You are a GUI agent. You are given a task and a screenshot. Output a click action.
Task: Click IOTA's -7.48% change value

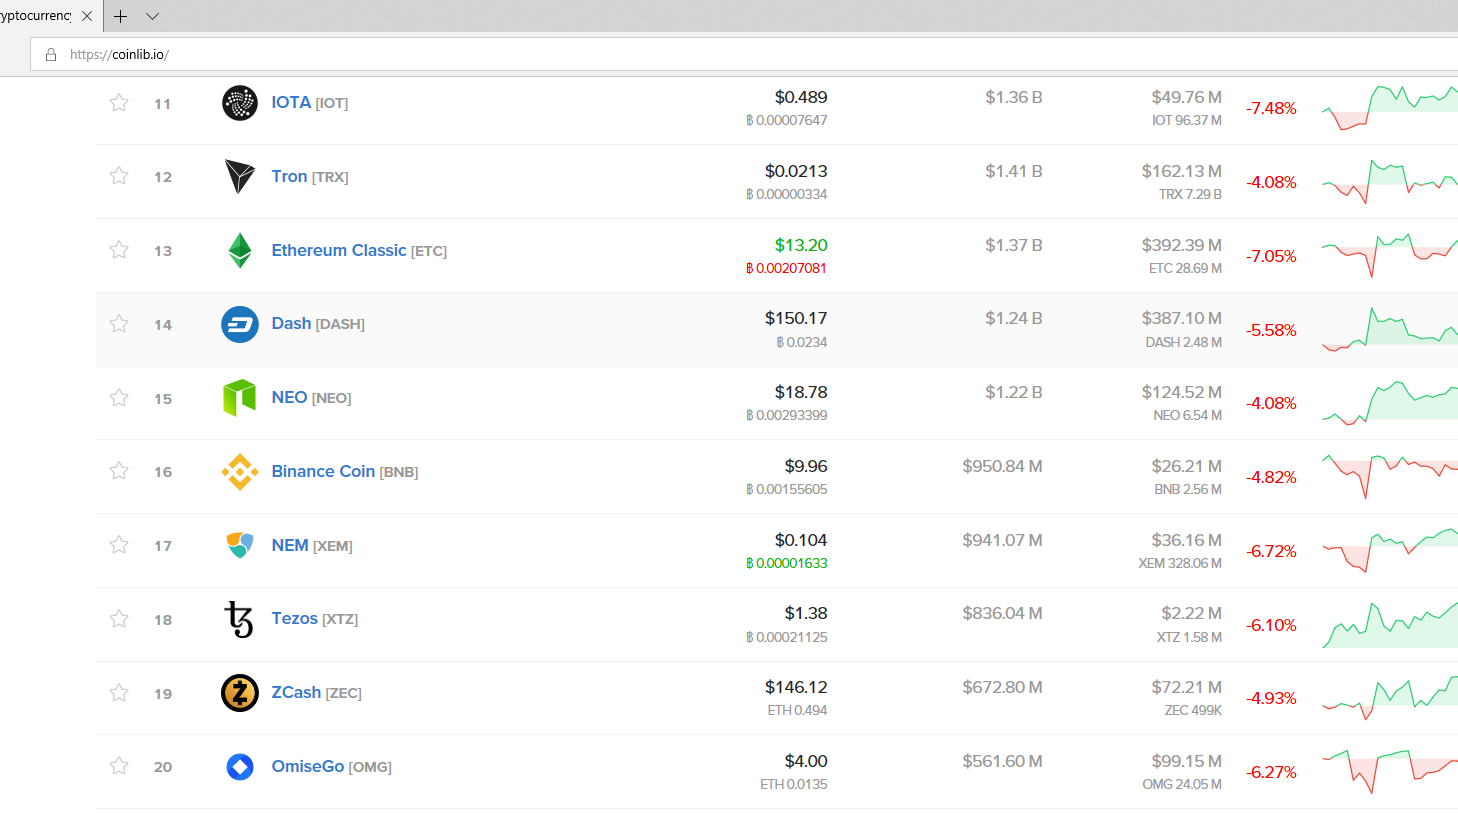[x=1271, y=108]
